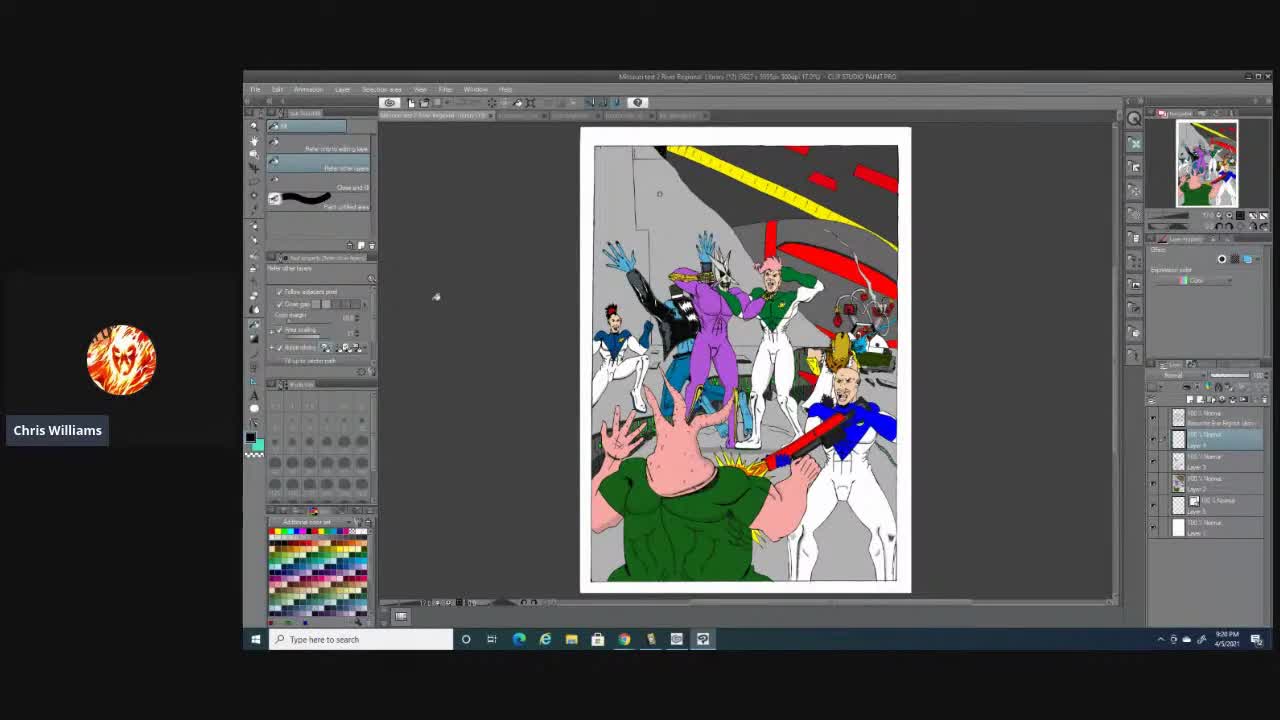1280x720 pixels.
Task: Open the Windows Start menu
Action: 256,639
